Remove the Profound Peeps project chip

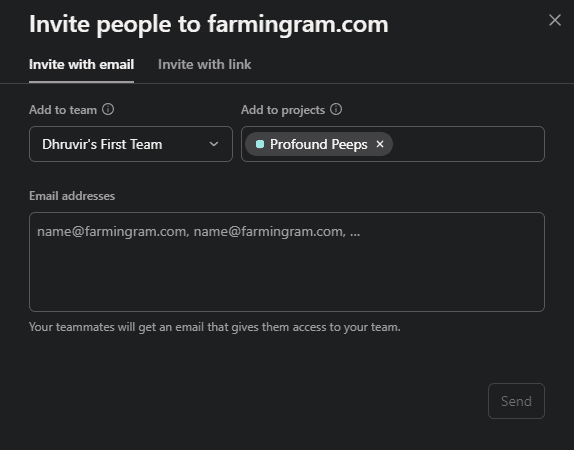pyautogui.click(x=380, y=144)
